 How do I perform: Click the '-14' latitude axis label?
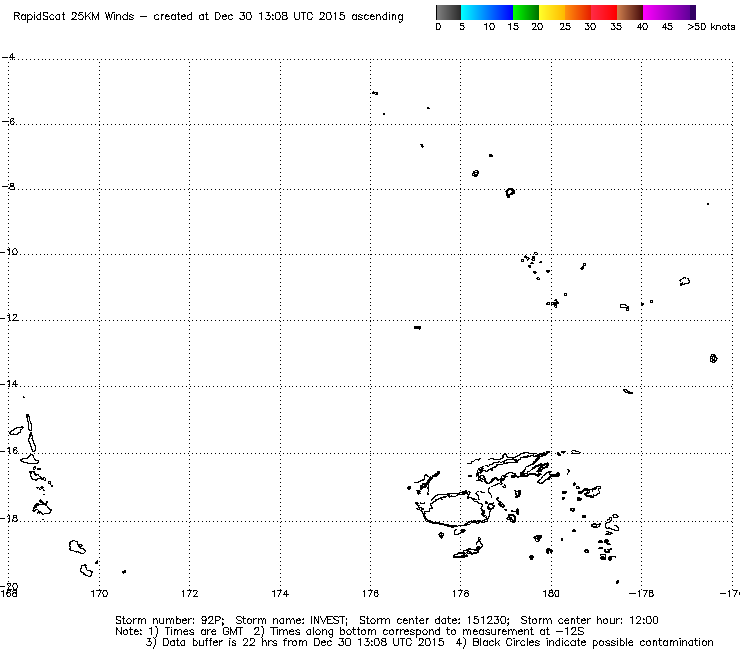coord(9,384)
